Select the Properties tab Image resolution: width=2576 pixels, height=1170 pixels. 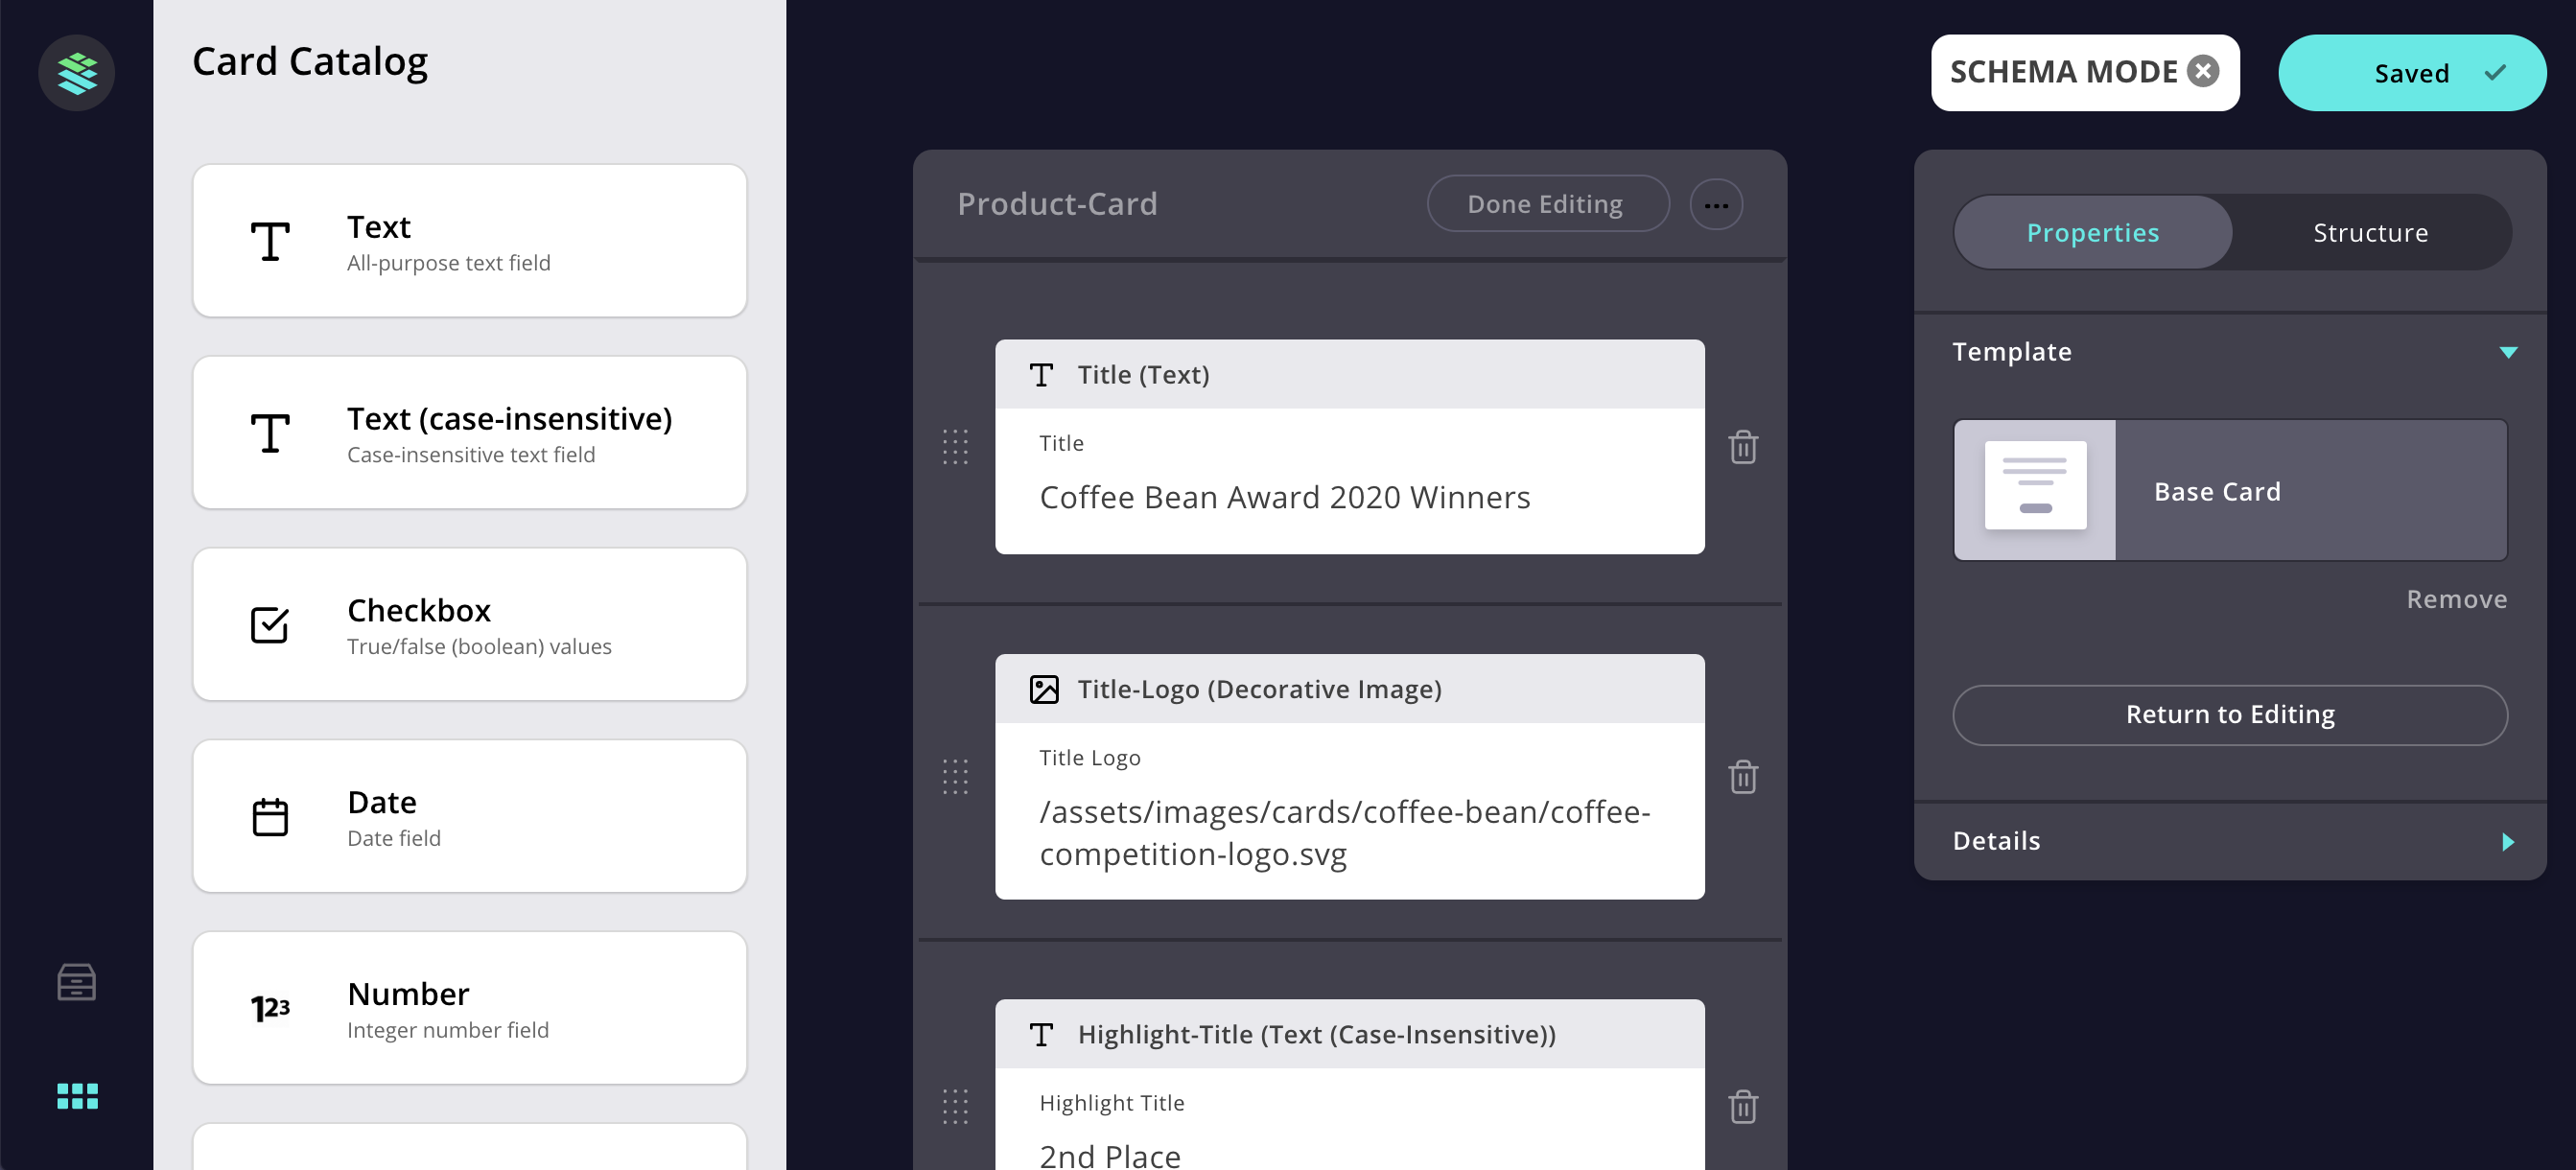(2093, 232)
